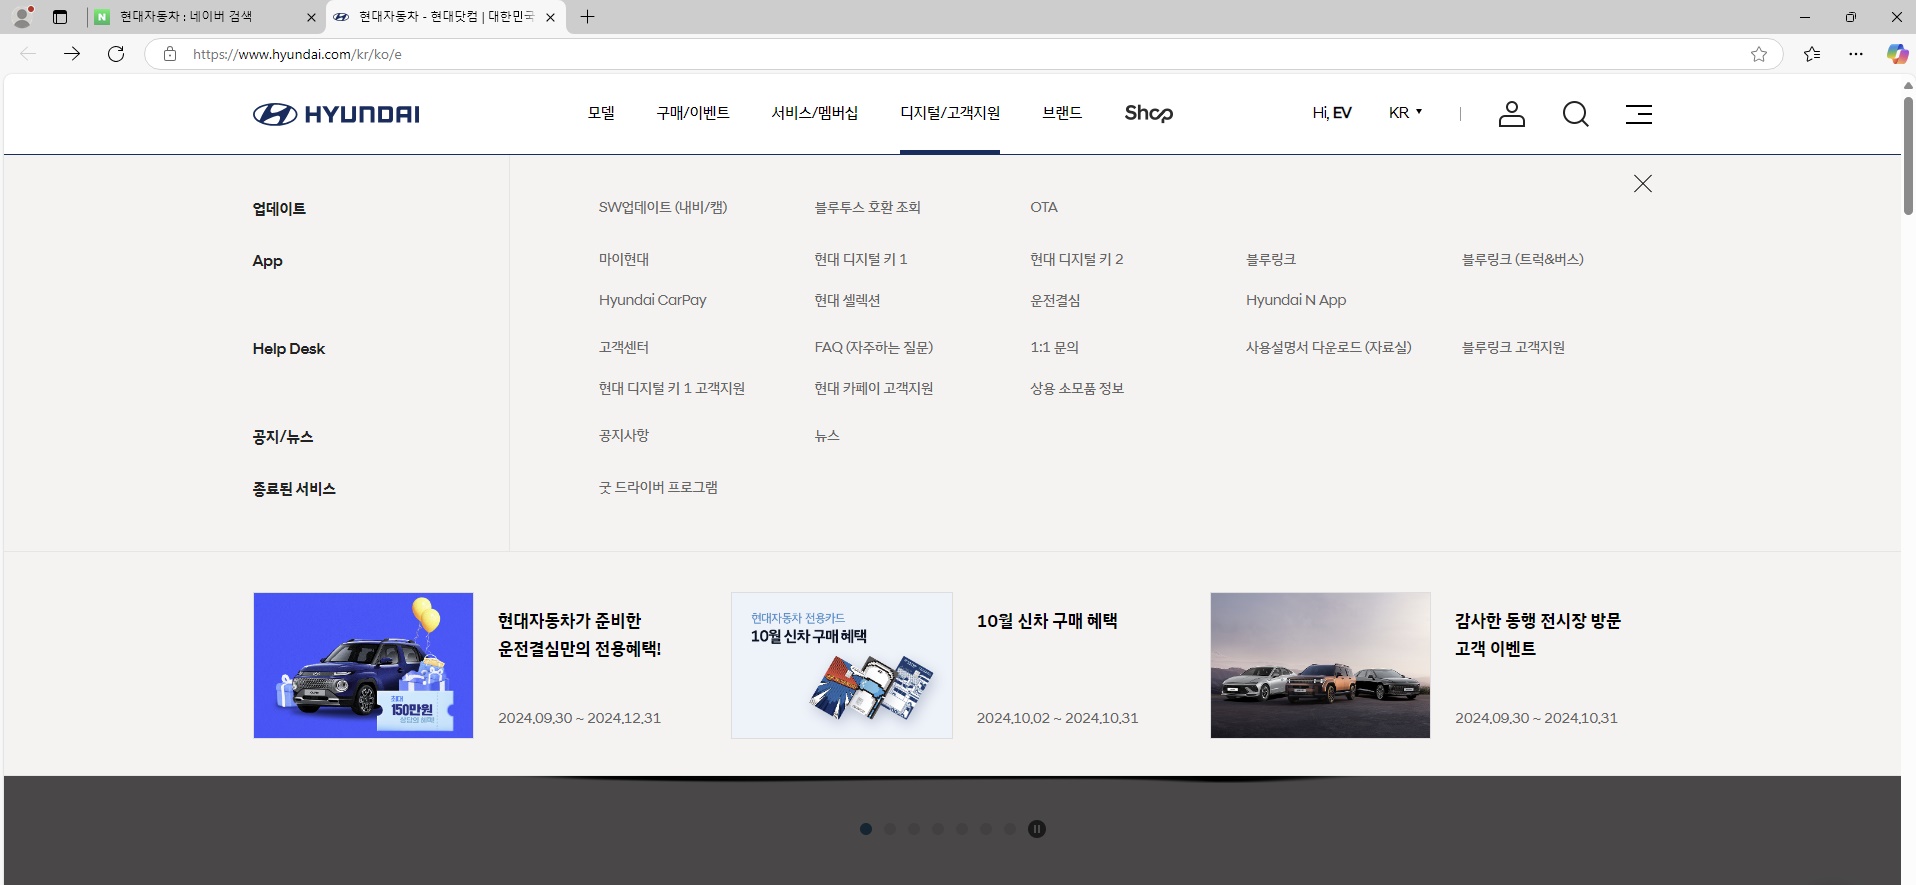
Task: Click the page vertical scrollbar thumb
Action: [x=1908, y=155]
